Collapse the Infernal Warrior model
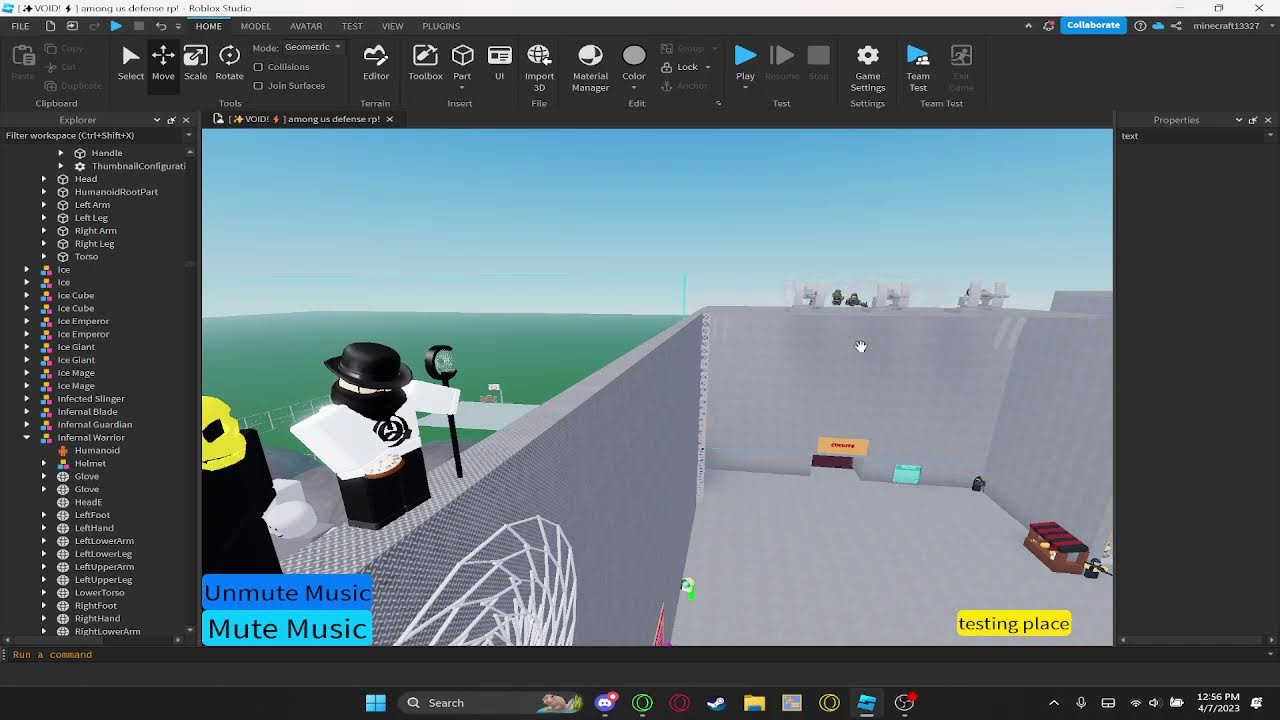1280x720 pixels. [x=27, y=437]
